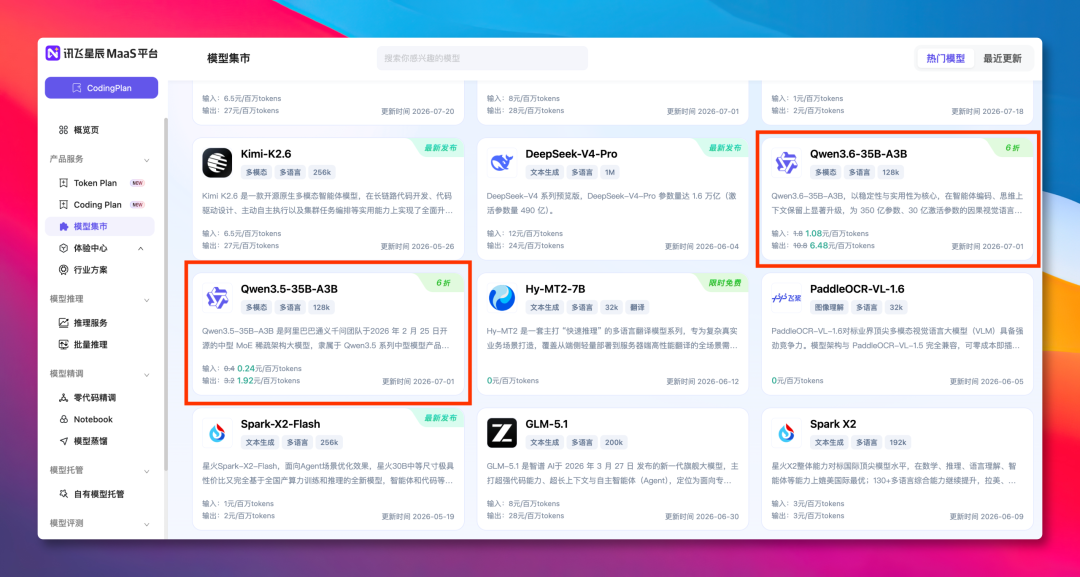Open the 模型蒸馏 icon
Image resolution: width=1080 pixels, height=577 pixels.
coord(63,441)
